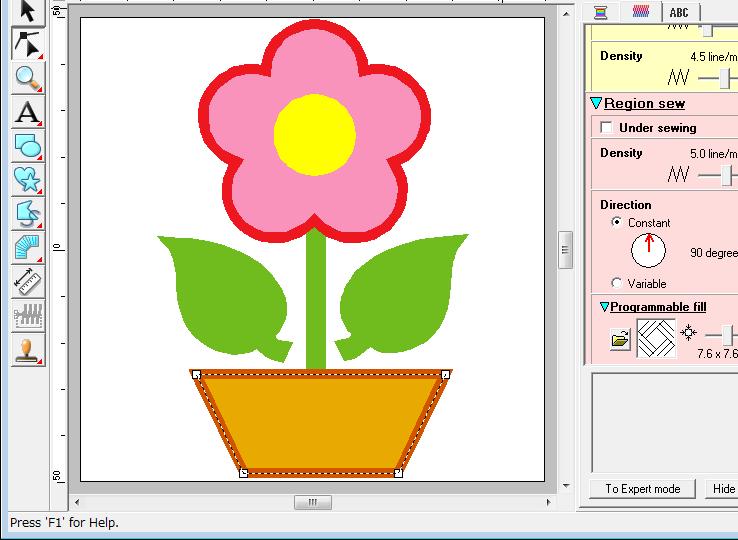Pick the rectangle and ellipse shapes tool
The image size is (738, 540).
click(x=28, y=145)
